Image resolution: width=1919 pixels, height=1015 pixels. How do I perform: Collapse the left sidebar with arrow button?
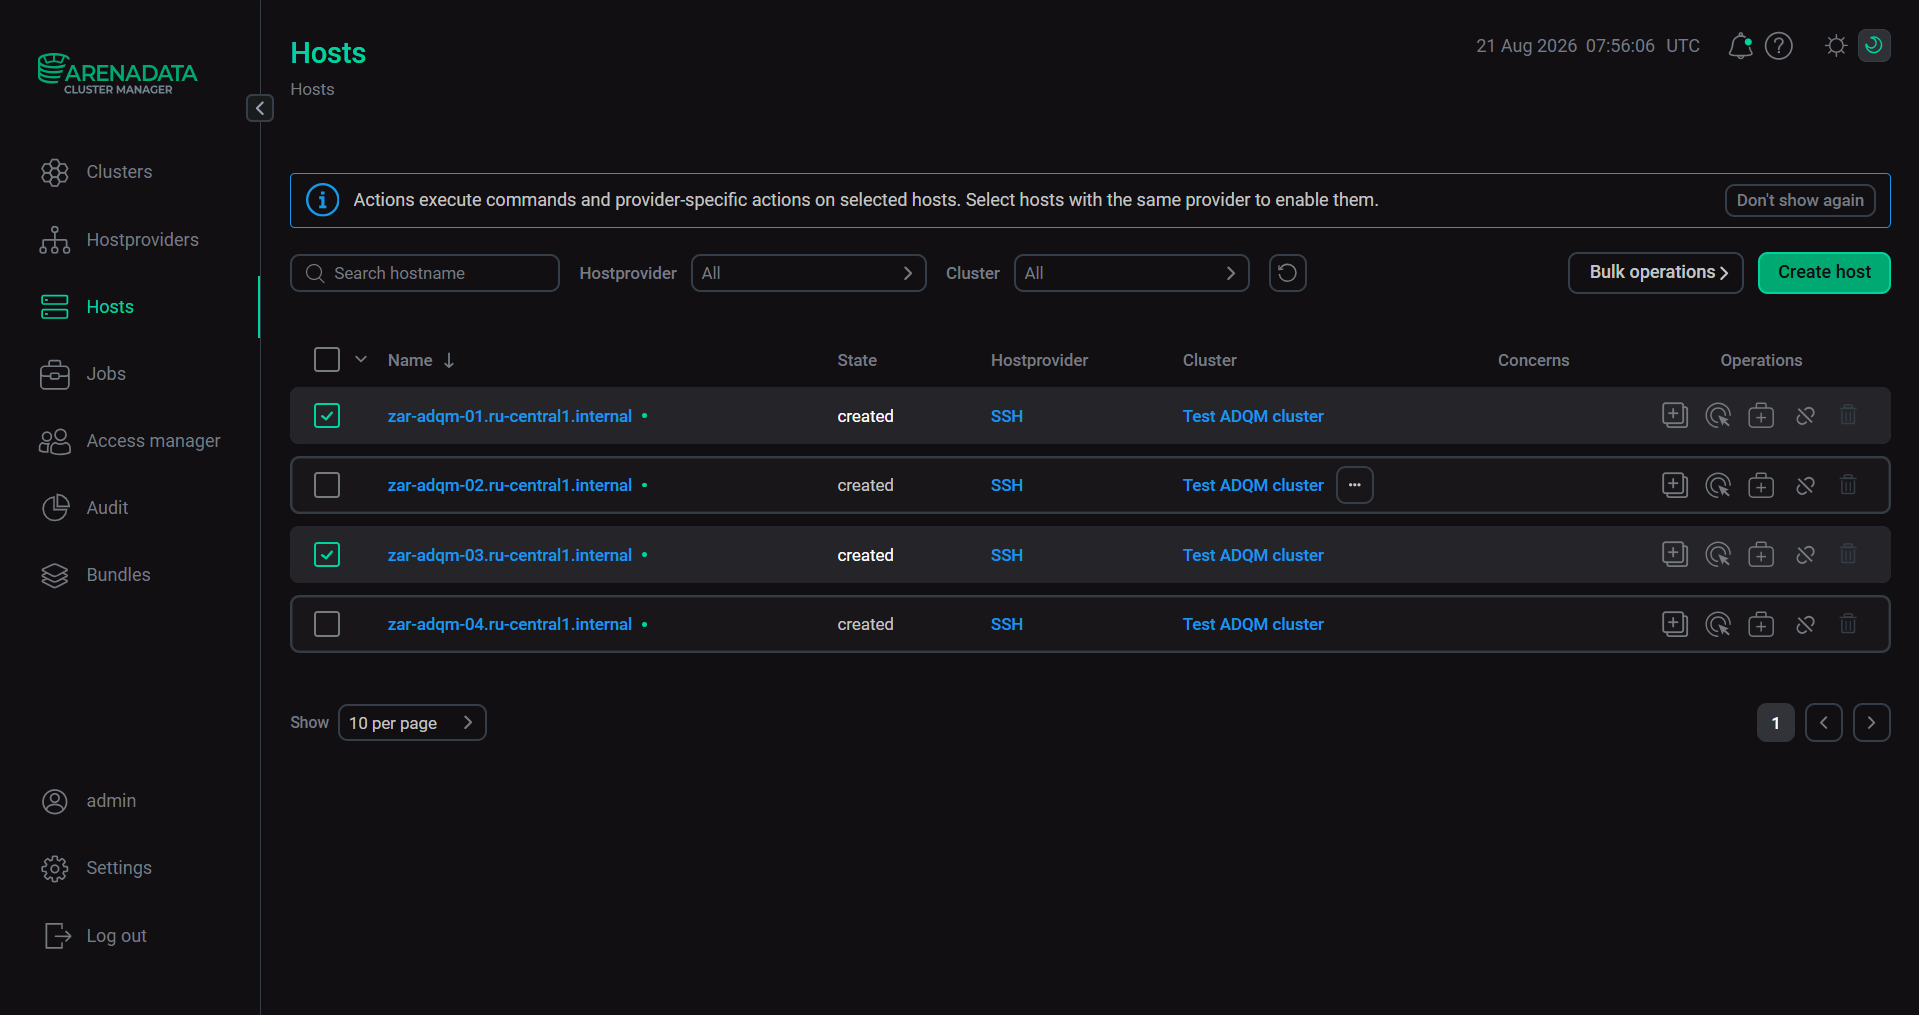[260, 108]
